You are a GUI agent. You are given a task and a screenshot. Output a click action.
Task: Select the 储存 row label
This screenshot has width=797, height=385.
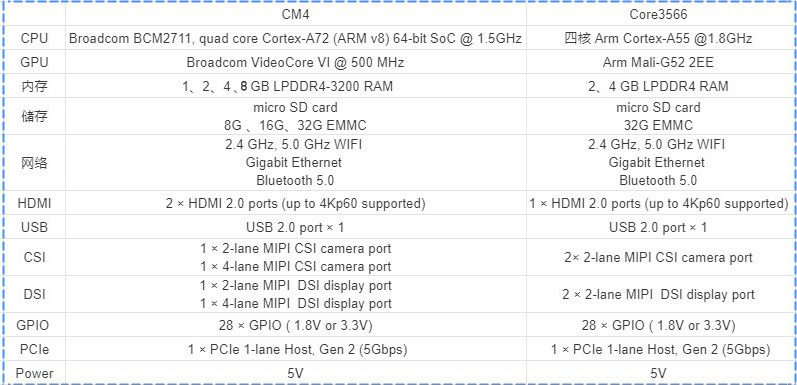coord(35,116)
